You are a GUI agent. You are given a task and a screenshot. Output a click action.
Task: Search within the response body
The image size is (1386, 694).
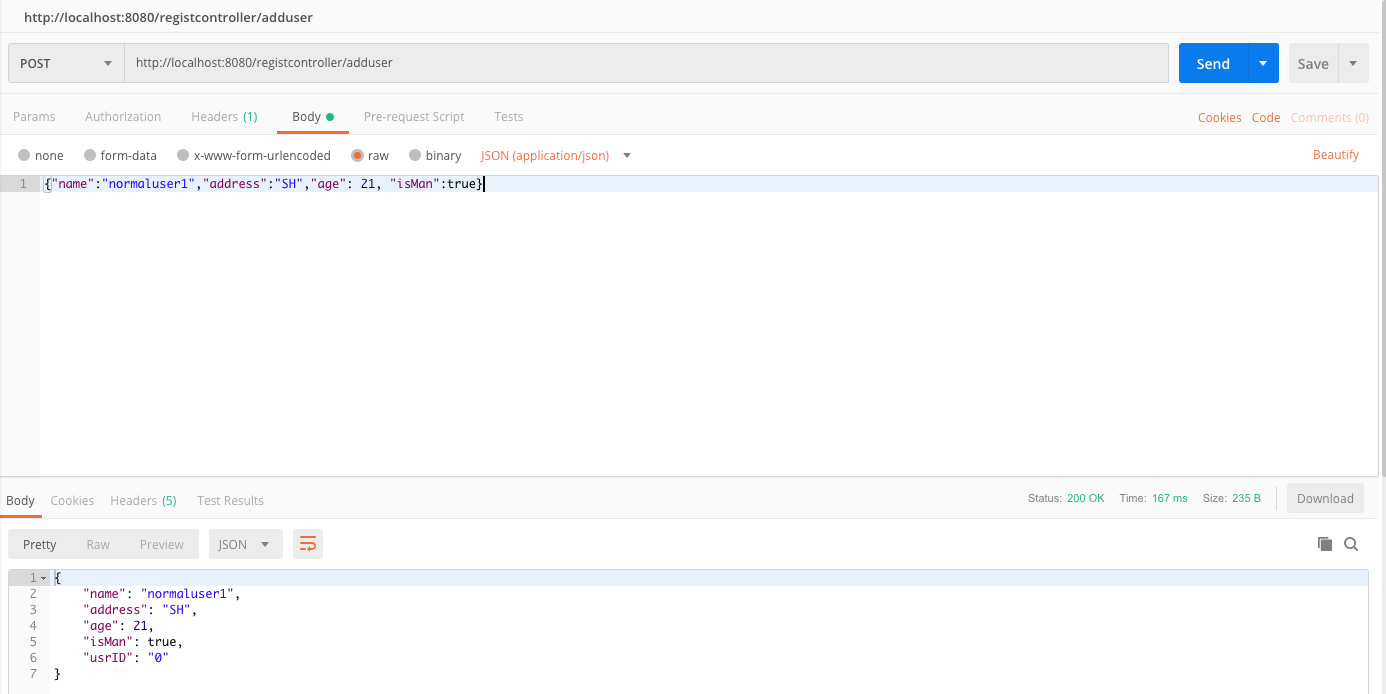tap(1351, 544)
